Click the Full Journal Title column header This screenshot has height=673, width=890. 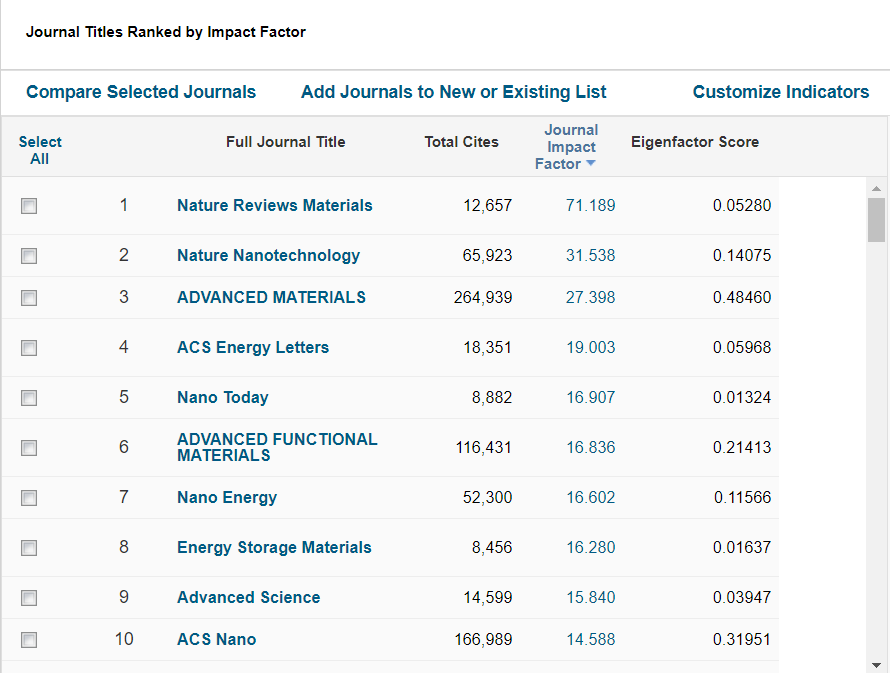(x=286, y=142)
